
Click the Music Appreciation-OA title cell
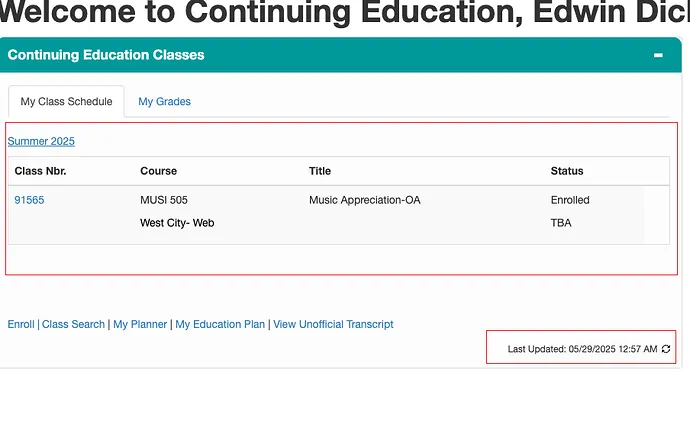click(x=364, y=200)
